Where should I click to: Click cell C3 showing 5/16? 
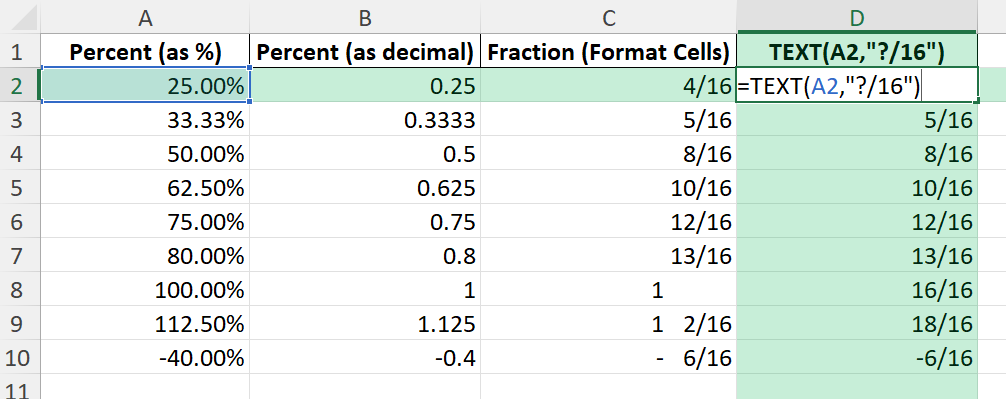609,119
